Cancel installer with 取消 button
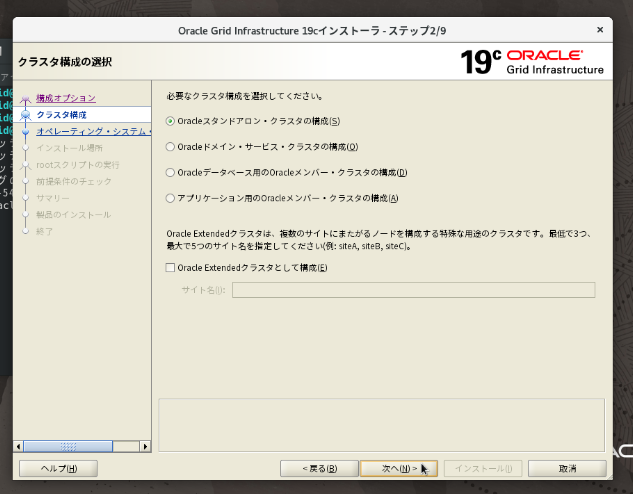 click(567, 469)
